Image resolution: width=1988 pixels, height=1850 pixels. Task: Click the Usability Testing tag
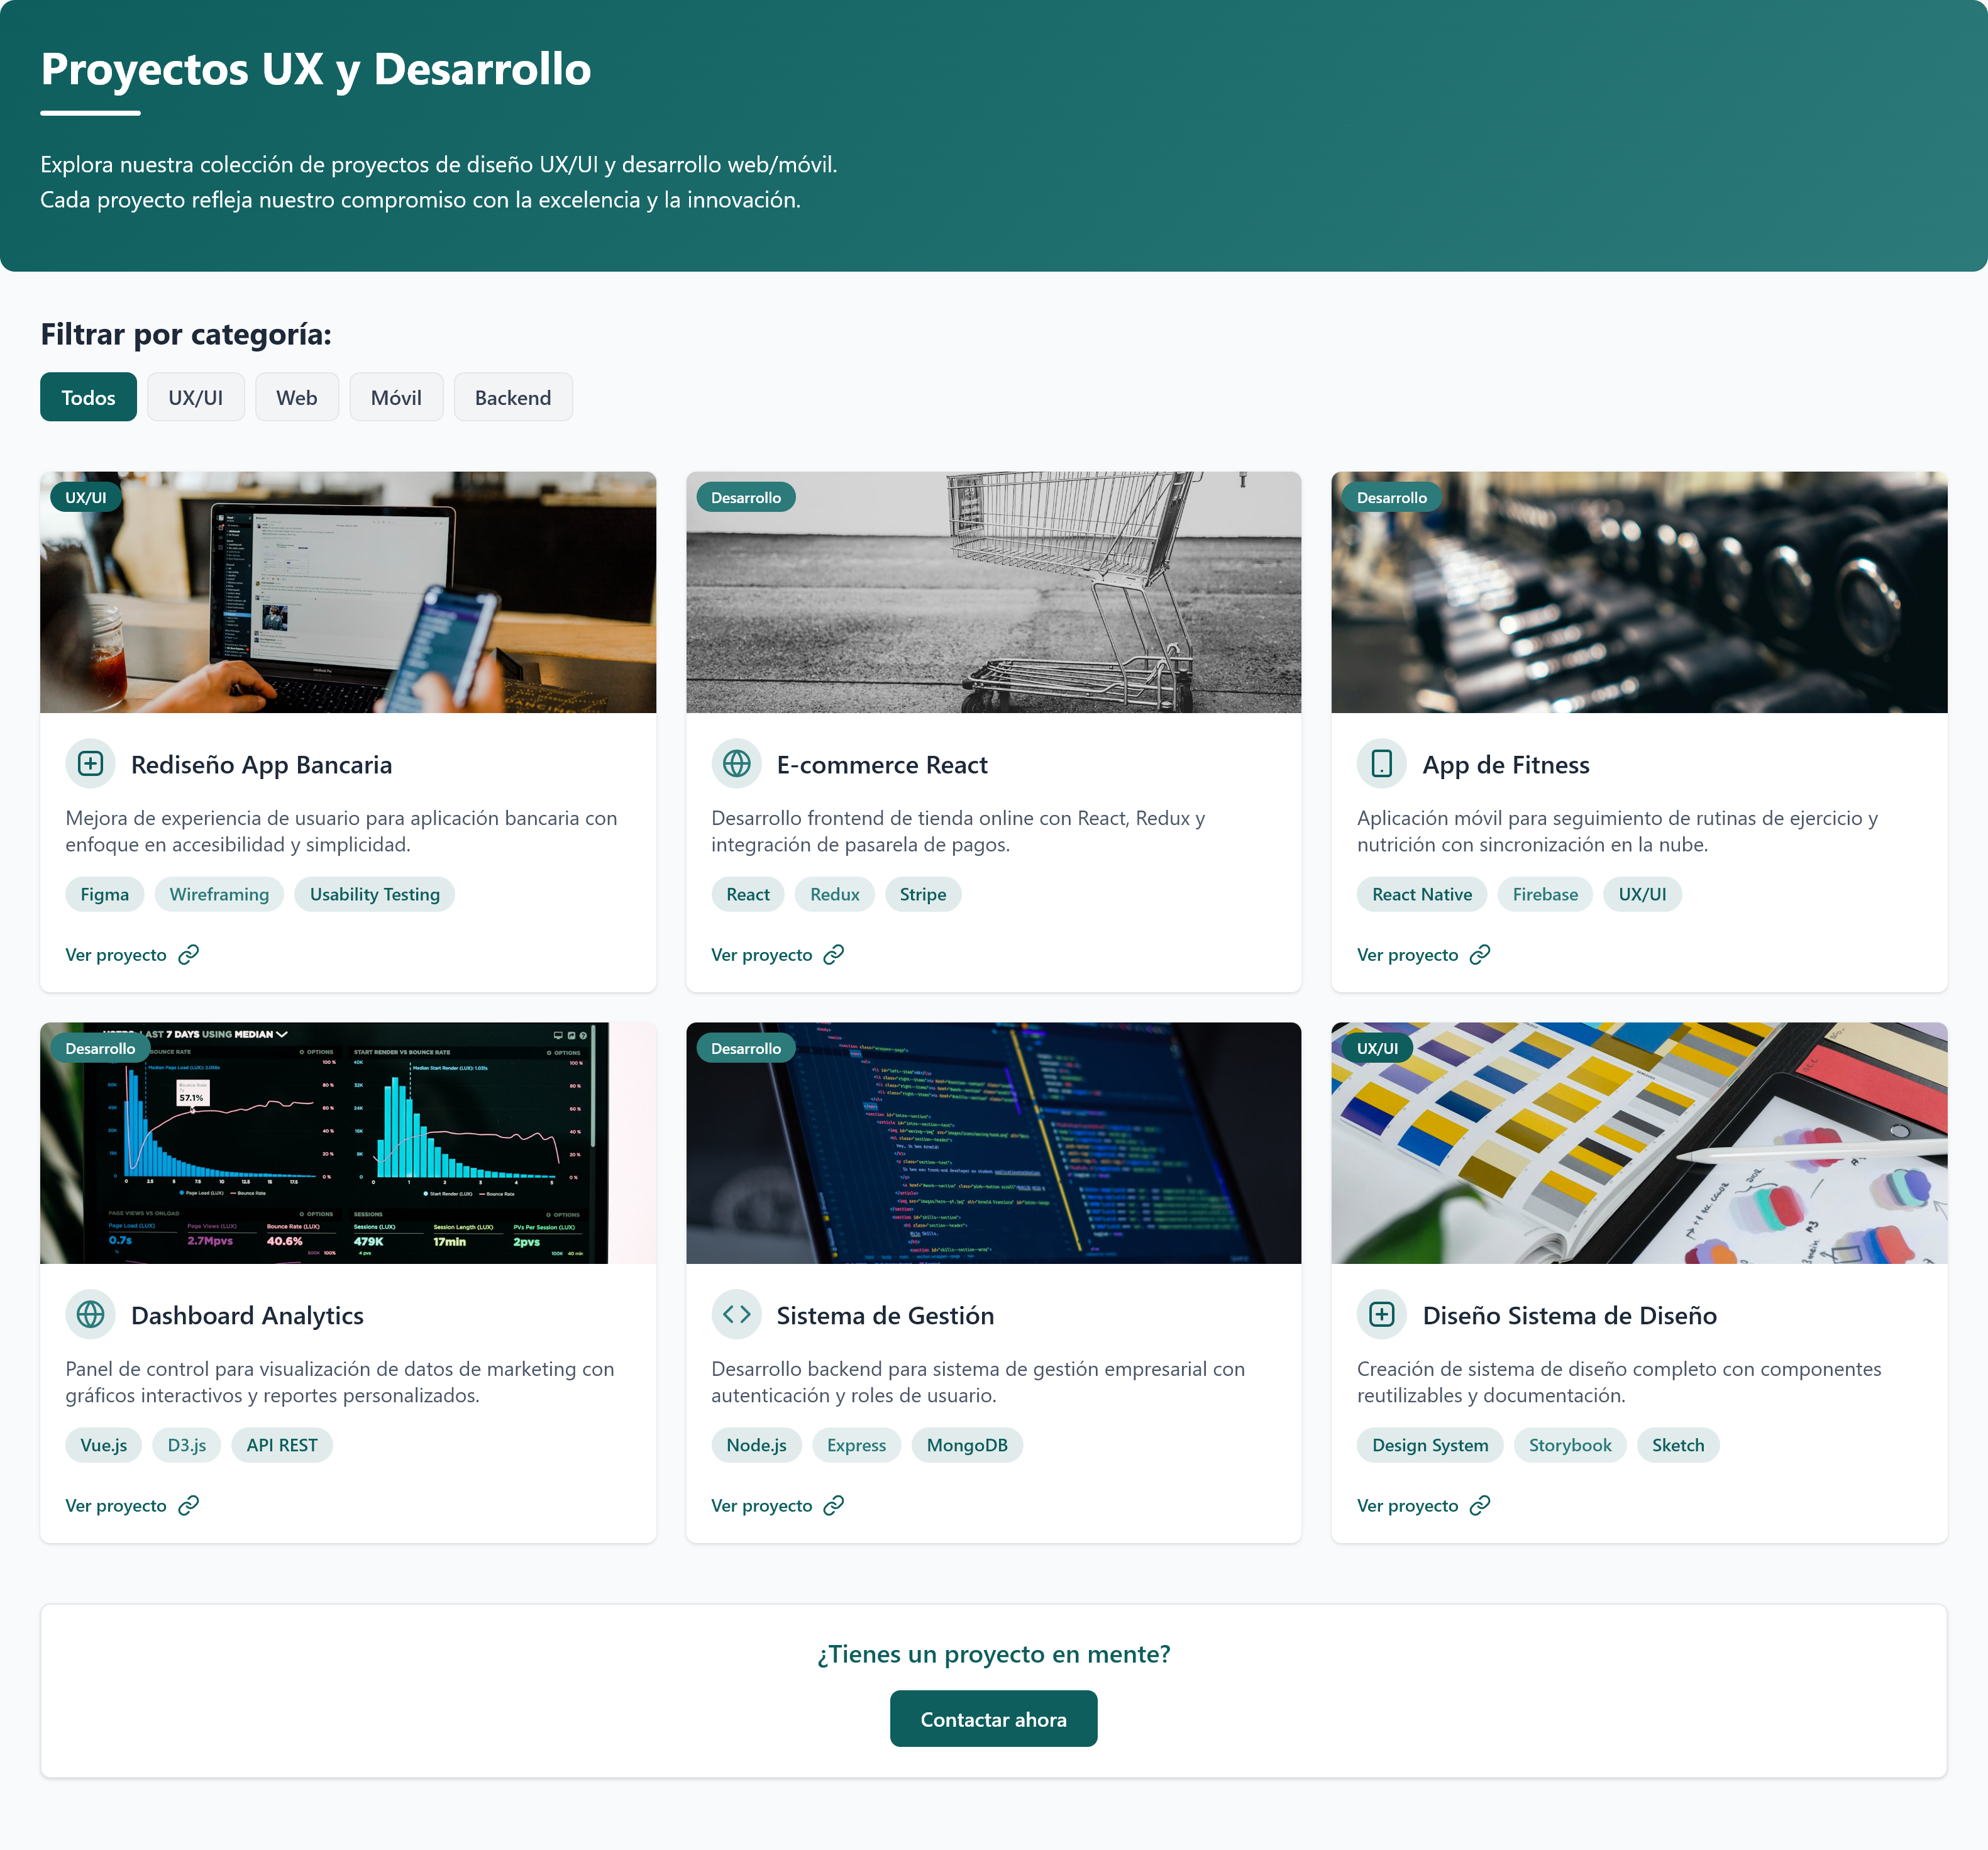374,894
